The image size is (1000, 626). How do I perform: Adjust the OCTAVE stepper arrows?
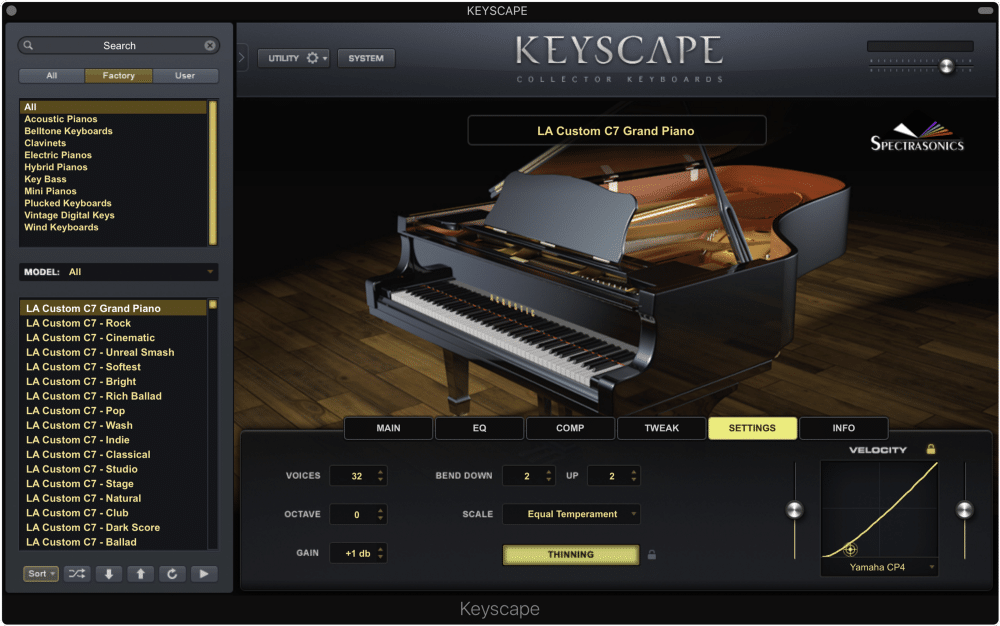380,514
